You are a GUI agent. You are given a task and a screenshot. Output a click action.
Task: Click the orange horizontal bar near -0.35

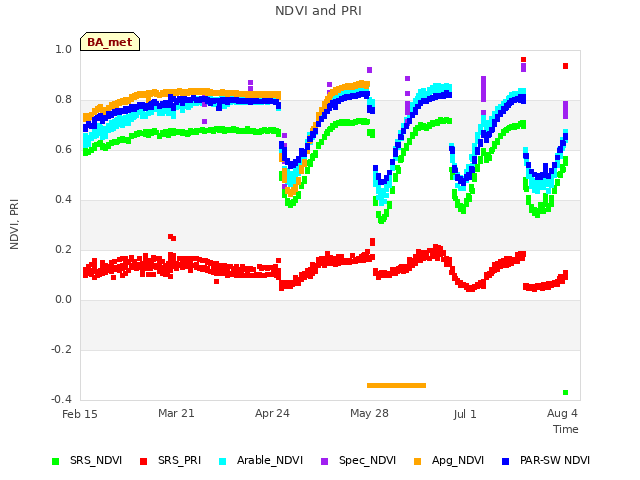[396, 385]
